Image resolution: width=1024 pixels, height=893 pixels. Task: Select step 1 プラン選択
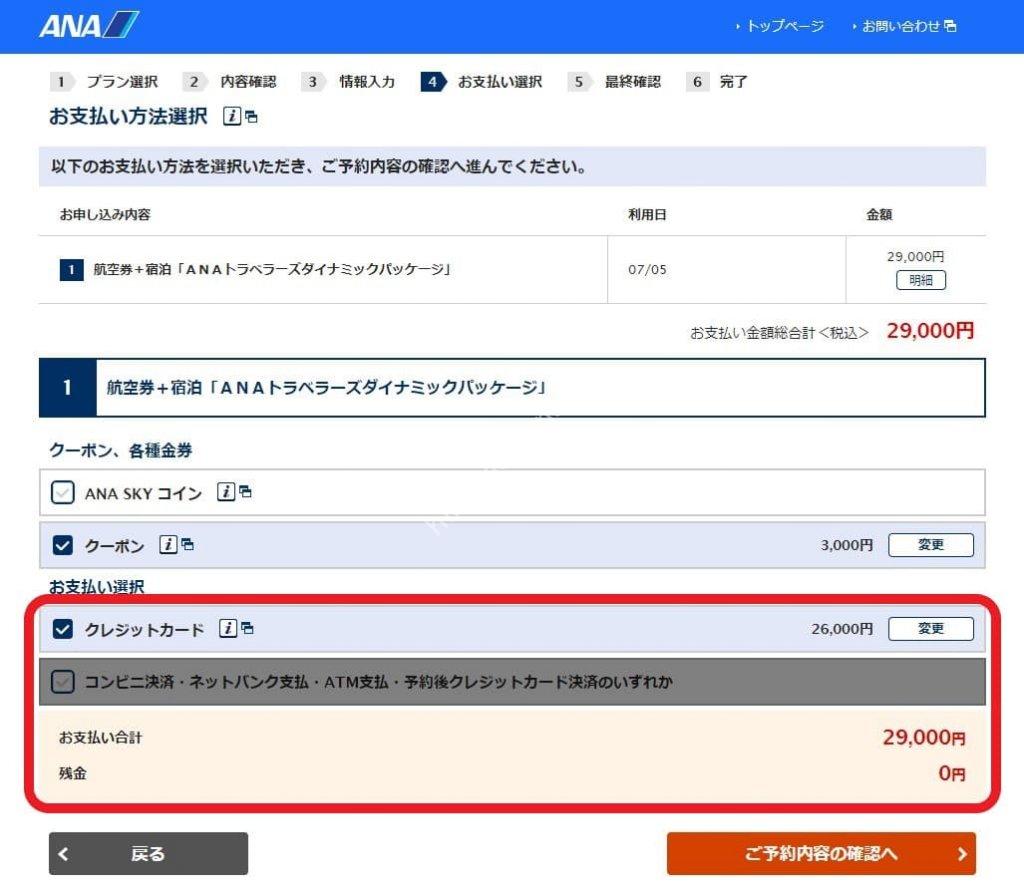(x=104, y=82)
